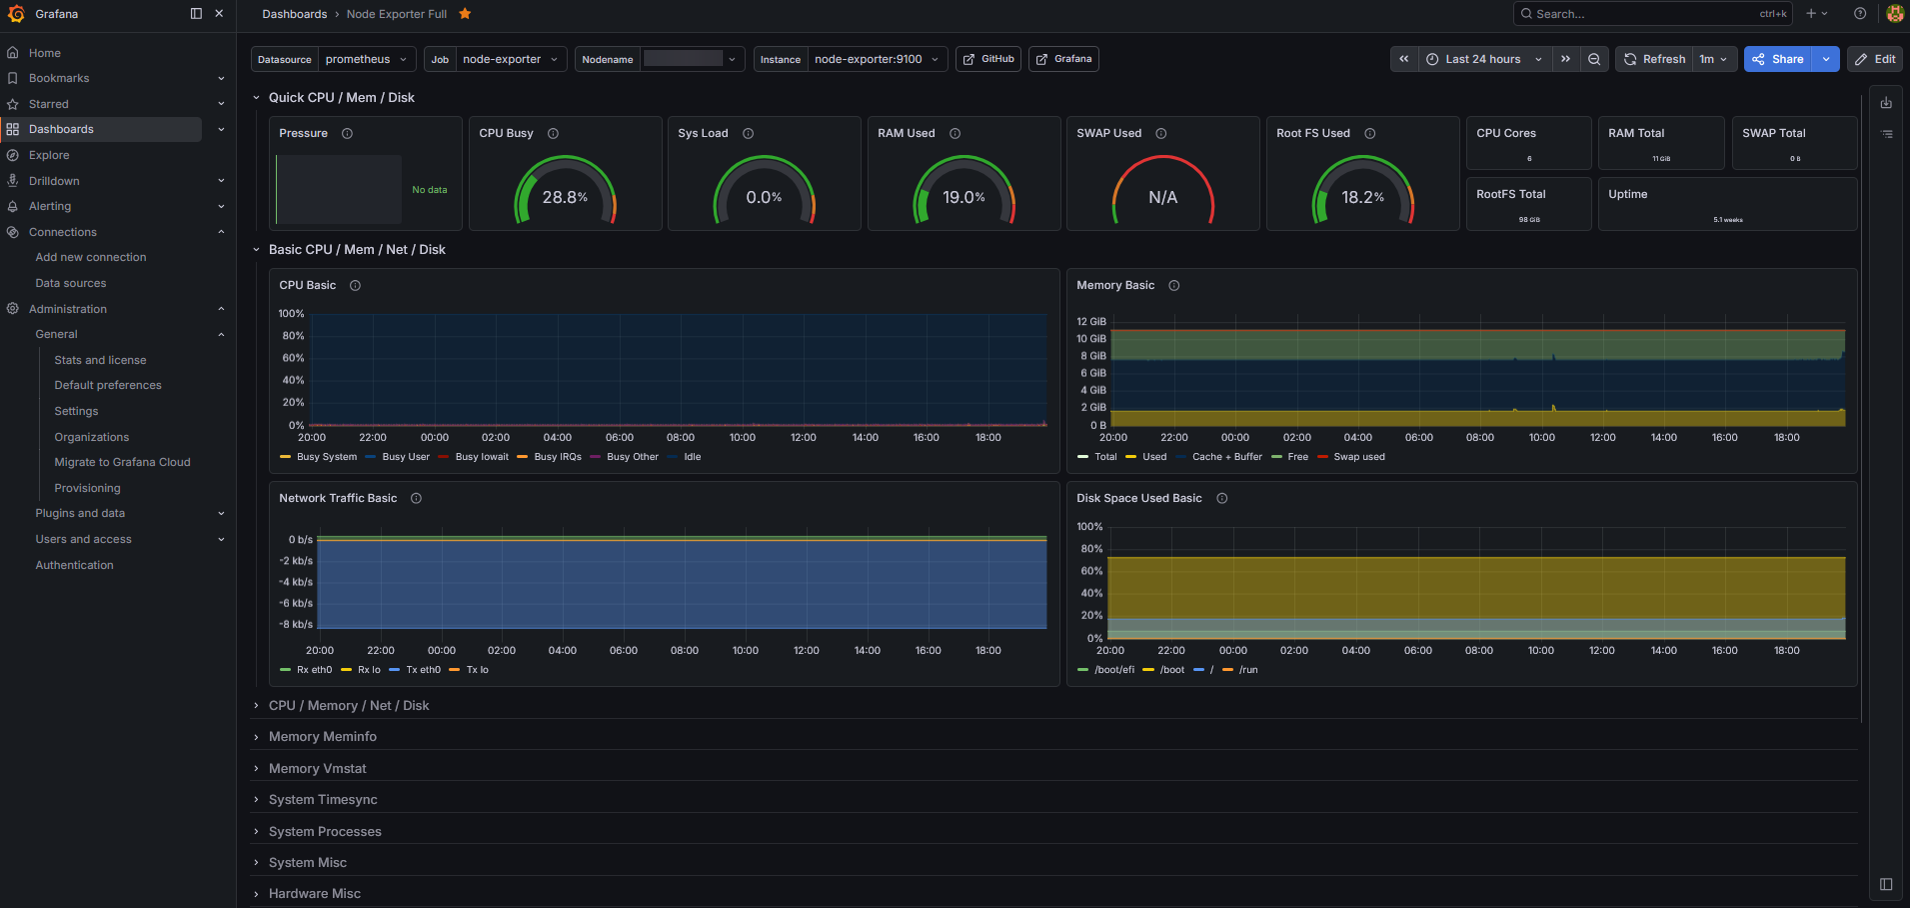Open the Instance node-exporter:9100 dropdown
Screen dimensions: 1910x908
click(877, 59)
